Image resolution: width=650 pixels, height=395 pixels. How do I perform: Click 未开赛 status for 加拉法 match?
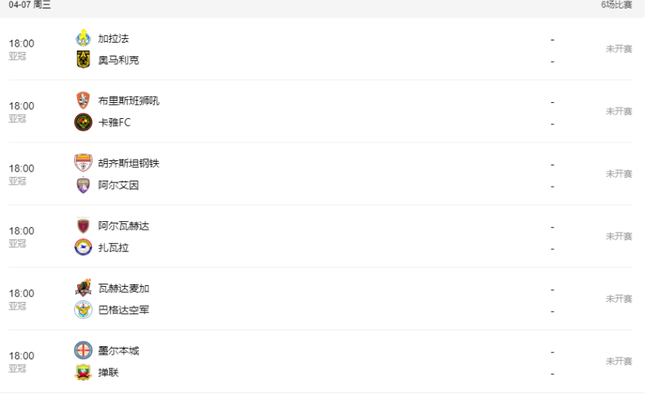619,49
